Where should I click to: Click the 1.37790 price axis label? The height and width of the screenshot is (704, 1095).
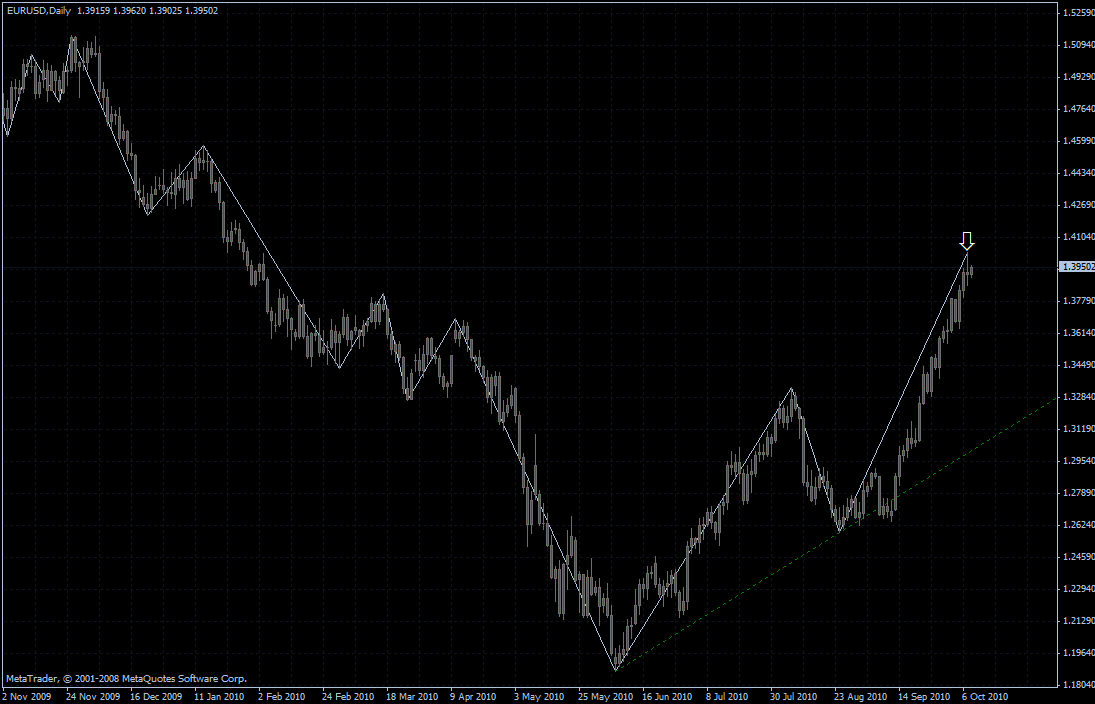click(1079, 301)
